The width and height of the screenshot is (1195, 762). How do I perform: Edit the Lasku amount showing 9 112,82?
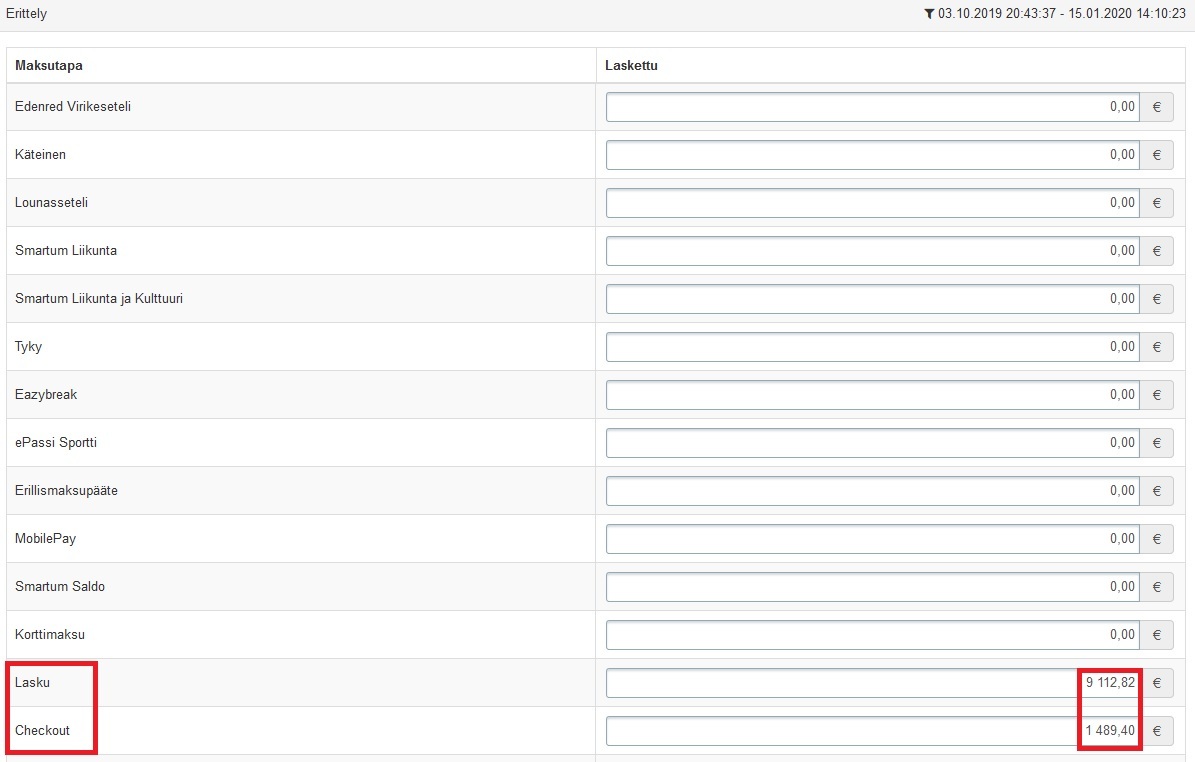pyautogui.click(x=872, y=683)
